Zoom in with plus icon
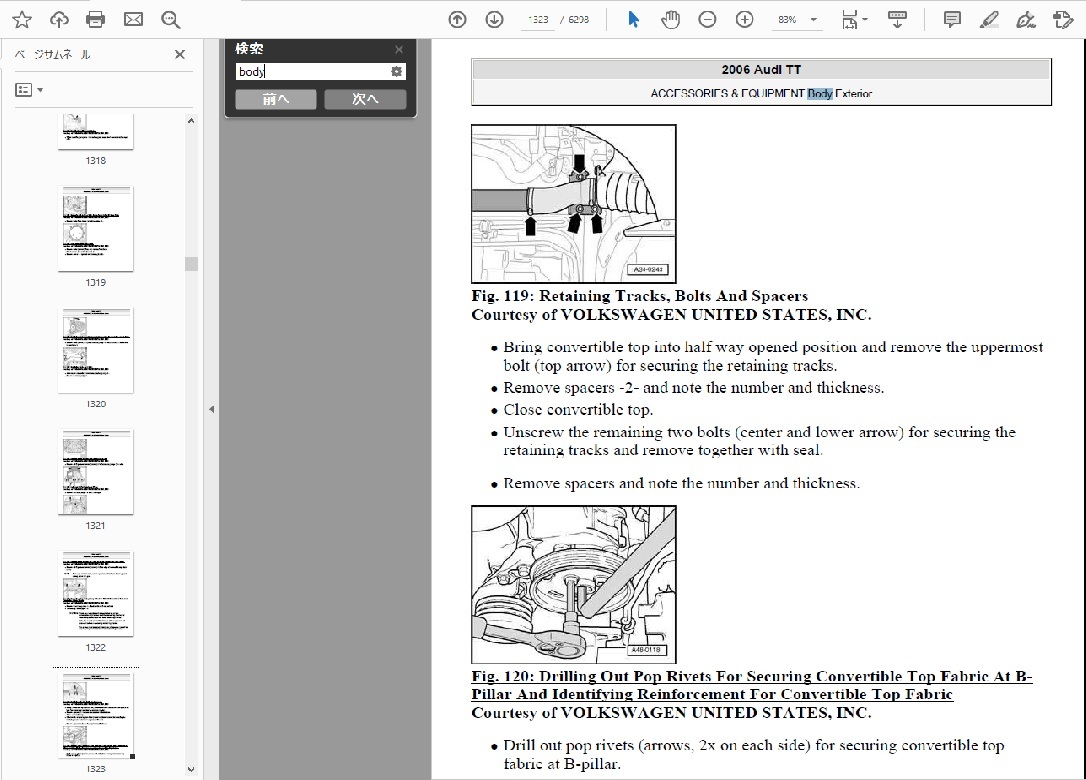The height and width of the screenshot is (780, 1086). click(745, 19)
